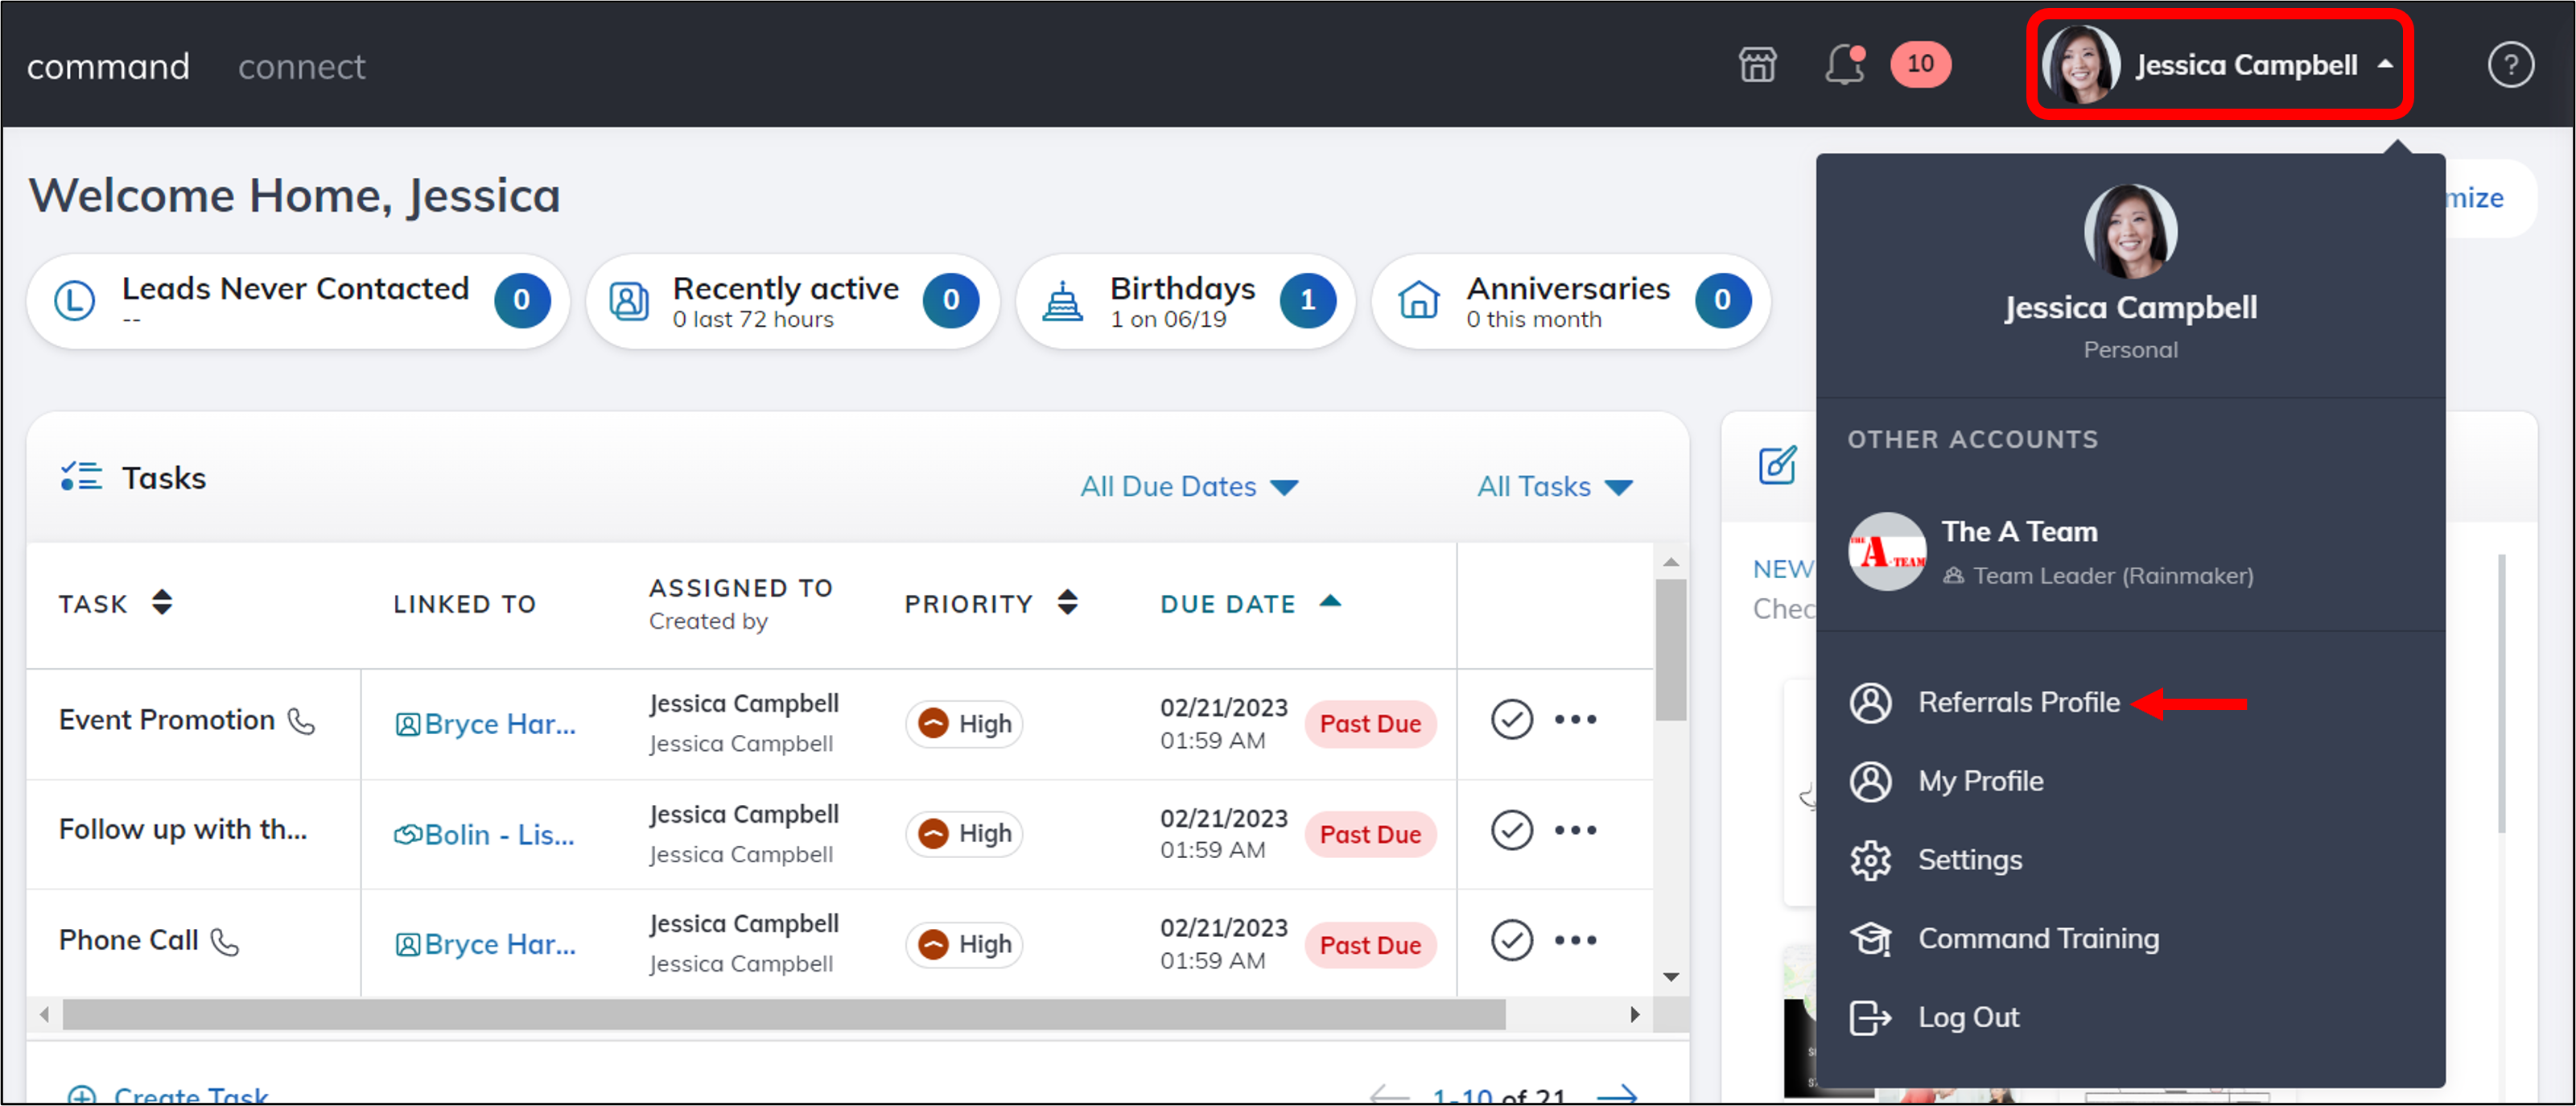Viewport: 2576px width, 1106px height.
Task: Click the Command Training graduation cap icon
Action: pyautogui.click(x=1870, y=939)
